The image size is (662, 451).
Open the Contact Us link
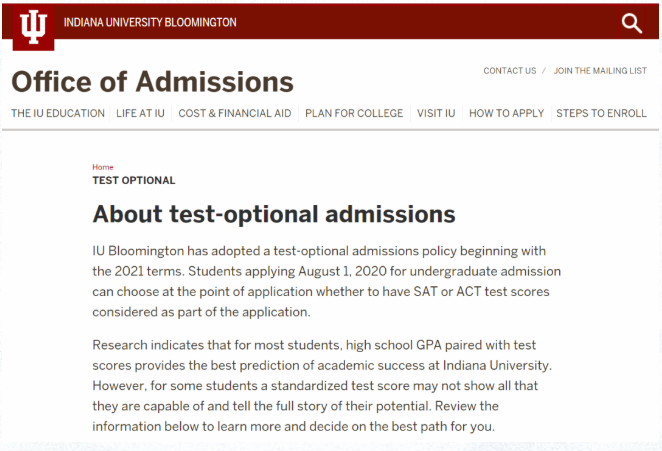(x=510, y=71)
